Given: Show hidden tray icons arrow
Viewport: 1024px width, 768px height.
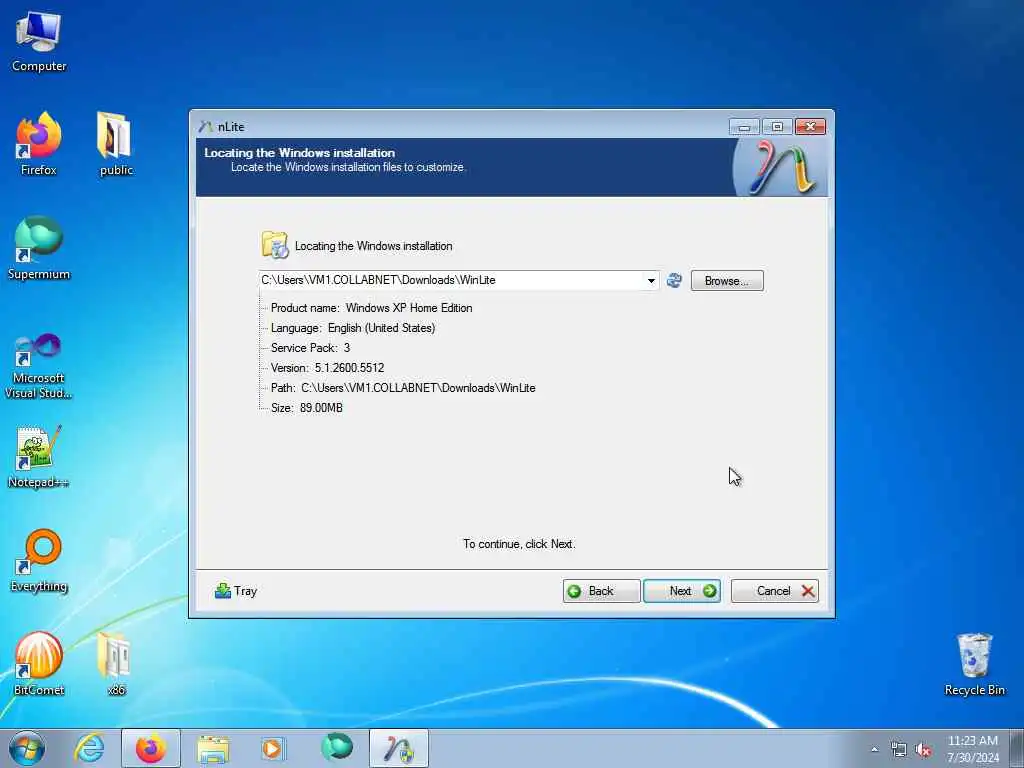Looking at the screenshot, I should coord(874,750).
